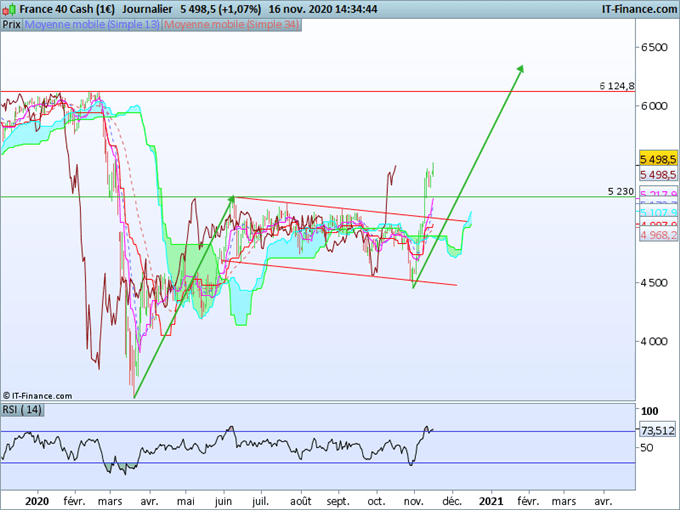Click the 6 124,8 resistance line label
The height and width of the screenshot is (510, 680).
click(617, 86)
